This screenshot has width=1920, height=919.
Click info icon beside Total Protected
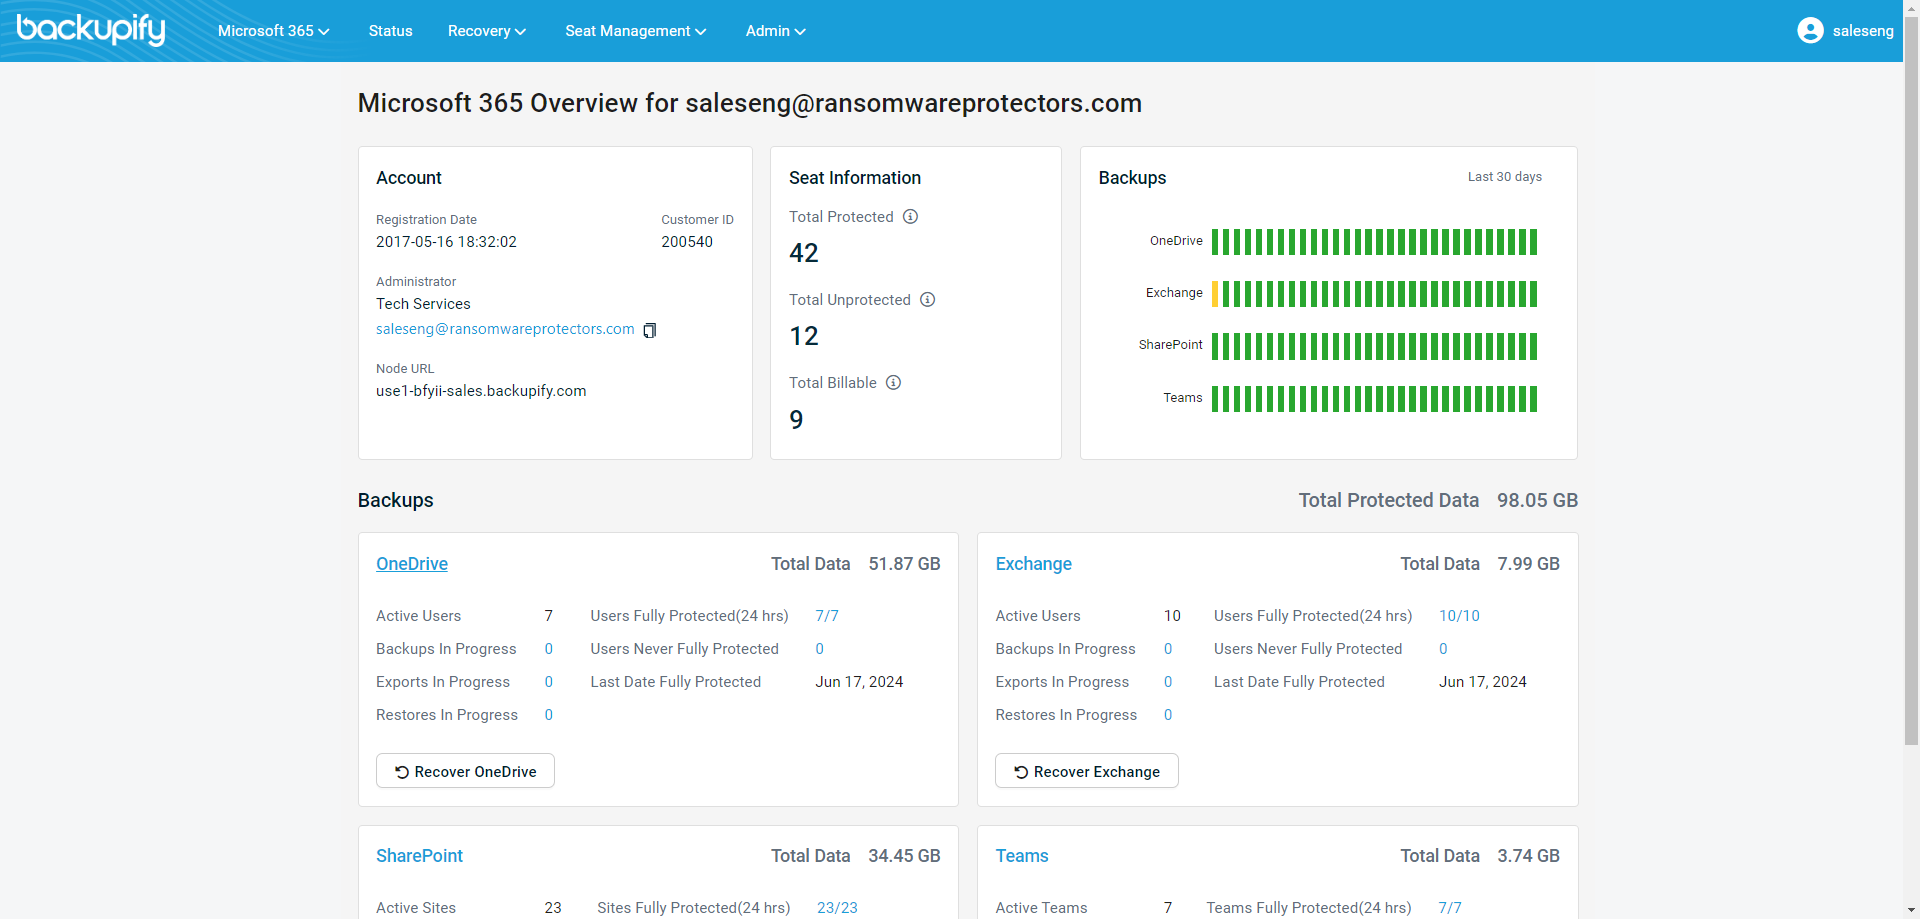910,217
